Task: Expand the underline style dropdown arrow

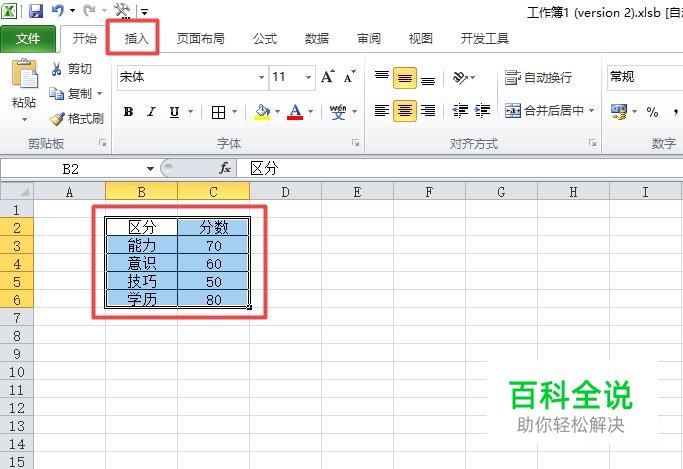Action: 190,112
